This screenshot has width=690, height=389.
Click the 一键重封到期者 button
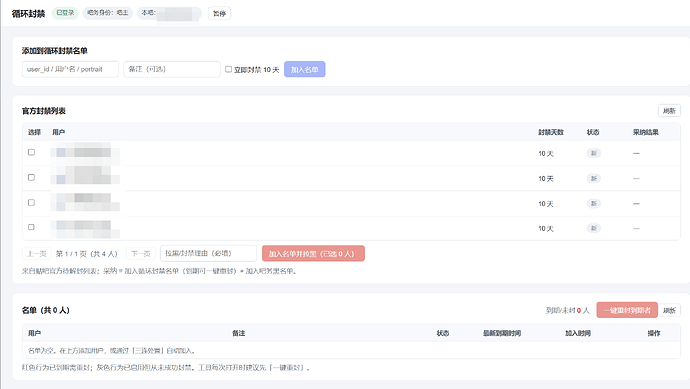(627, 310)
